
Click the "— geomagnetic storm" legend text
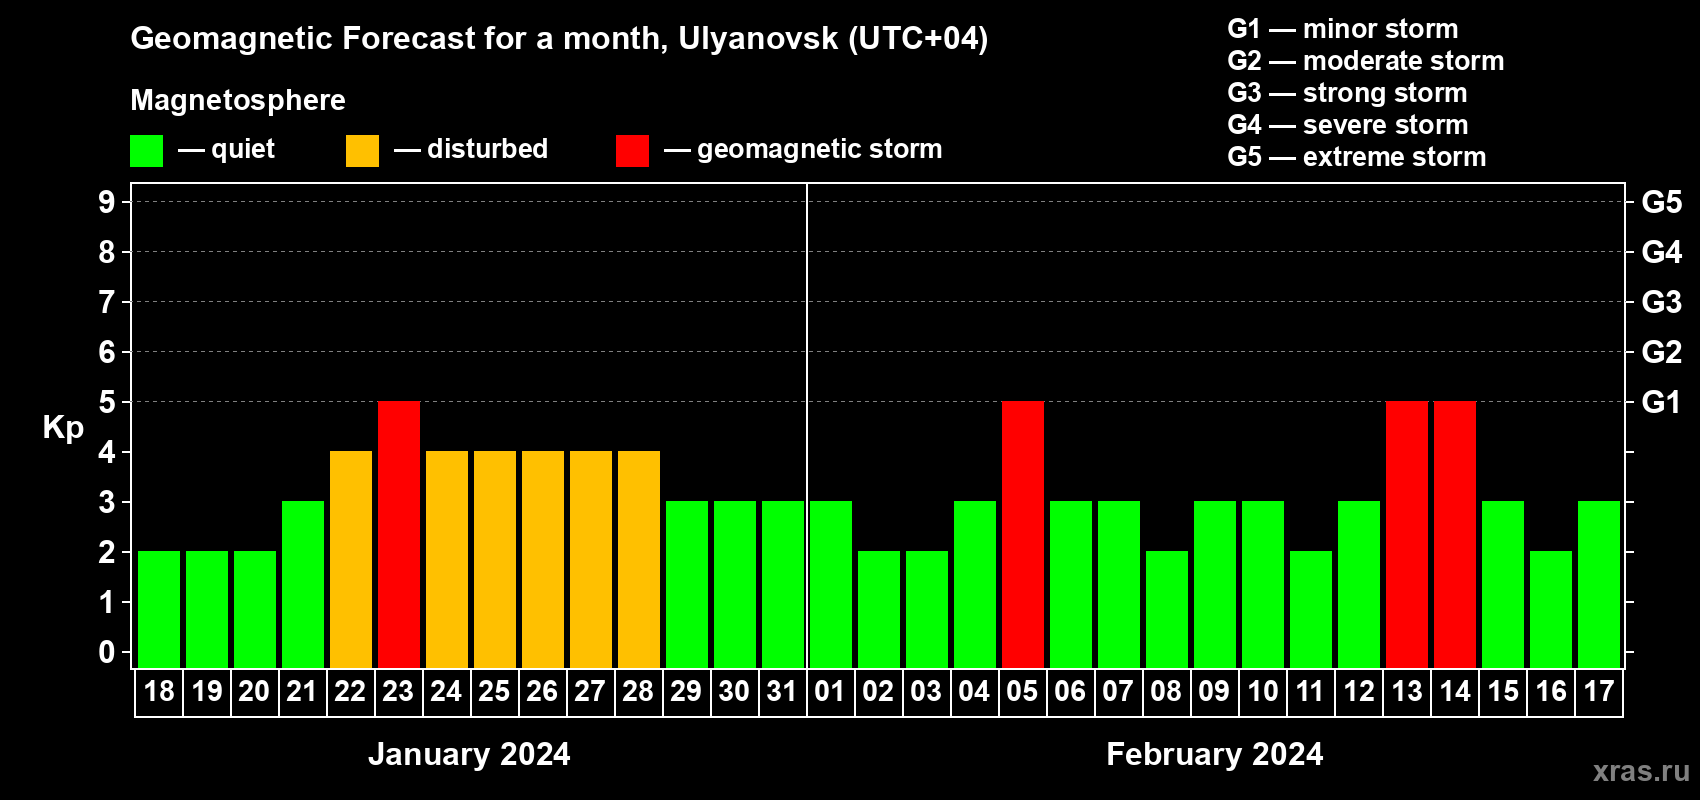click(803, 149)
